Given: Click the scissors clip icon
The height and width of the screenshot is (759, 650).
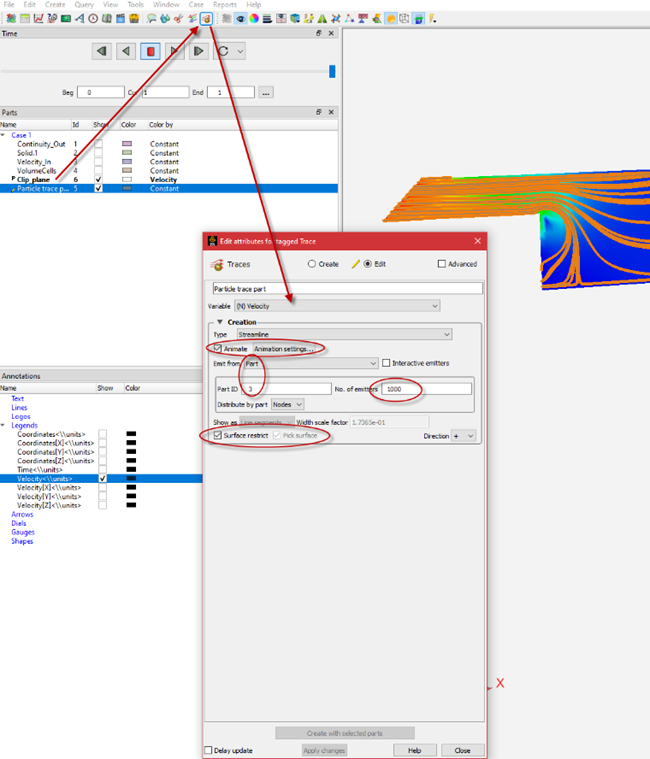Looking at the screenshot, I should tap(179, 19).
